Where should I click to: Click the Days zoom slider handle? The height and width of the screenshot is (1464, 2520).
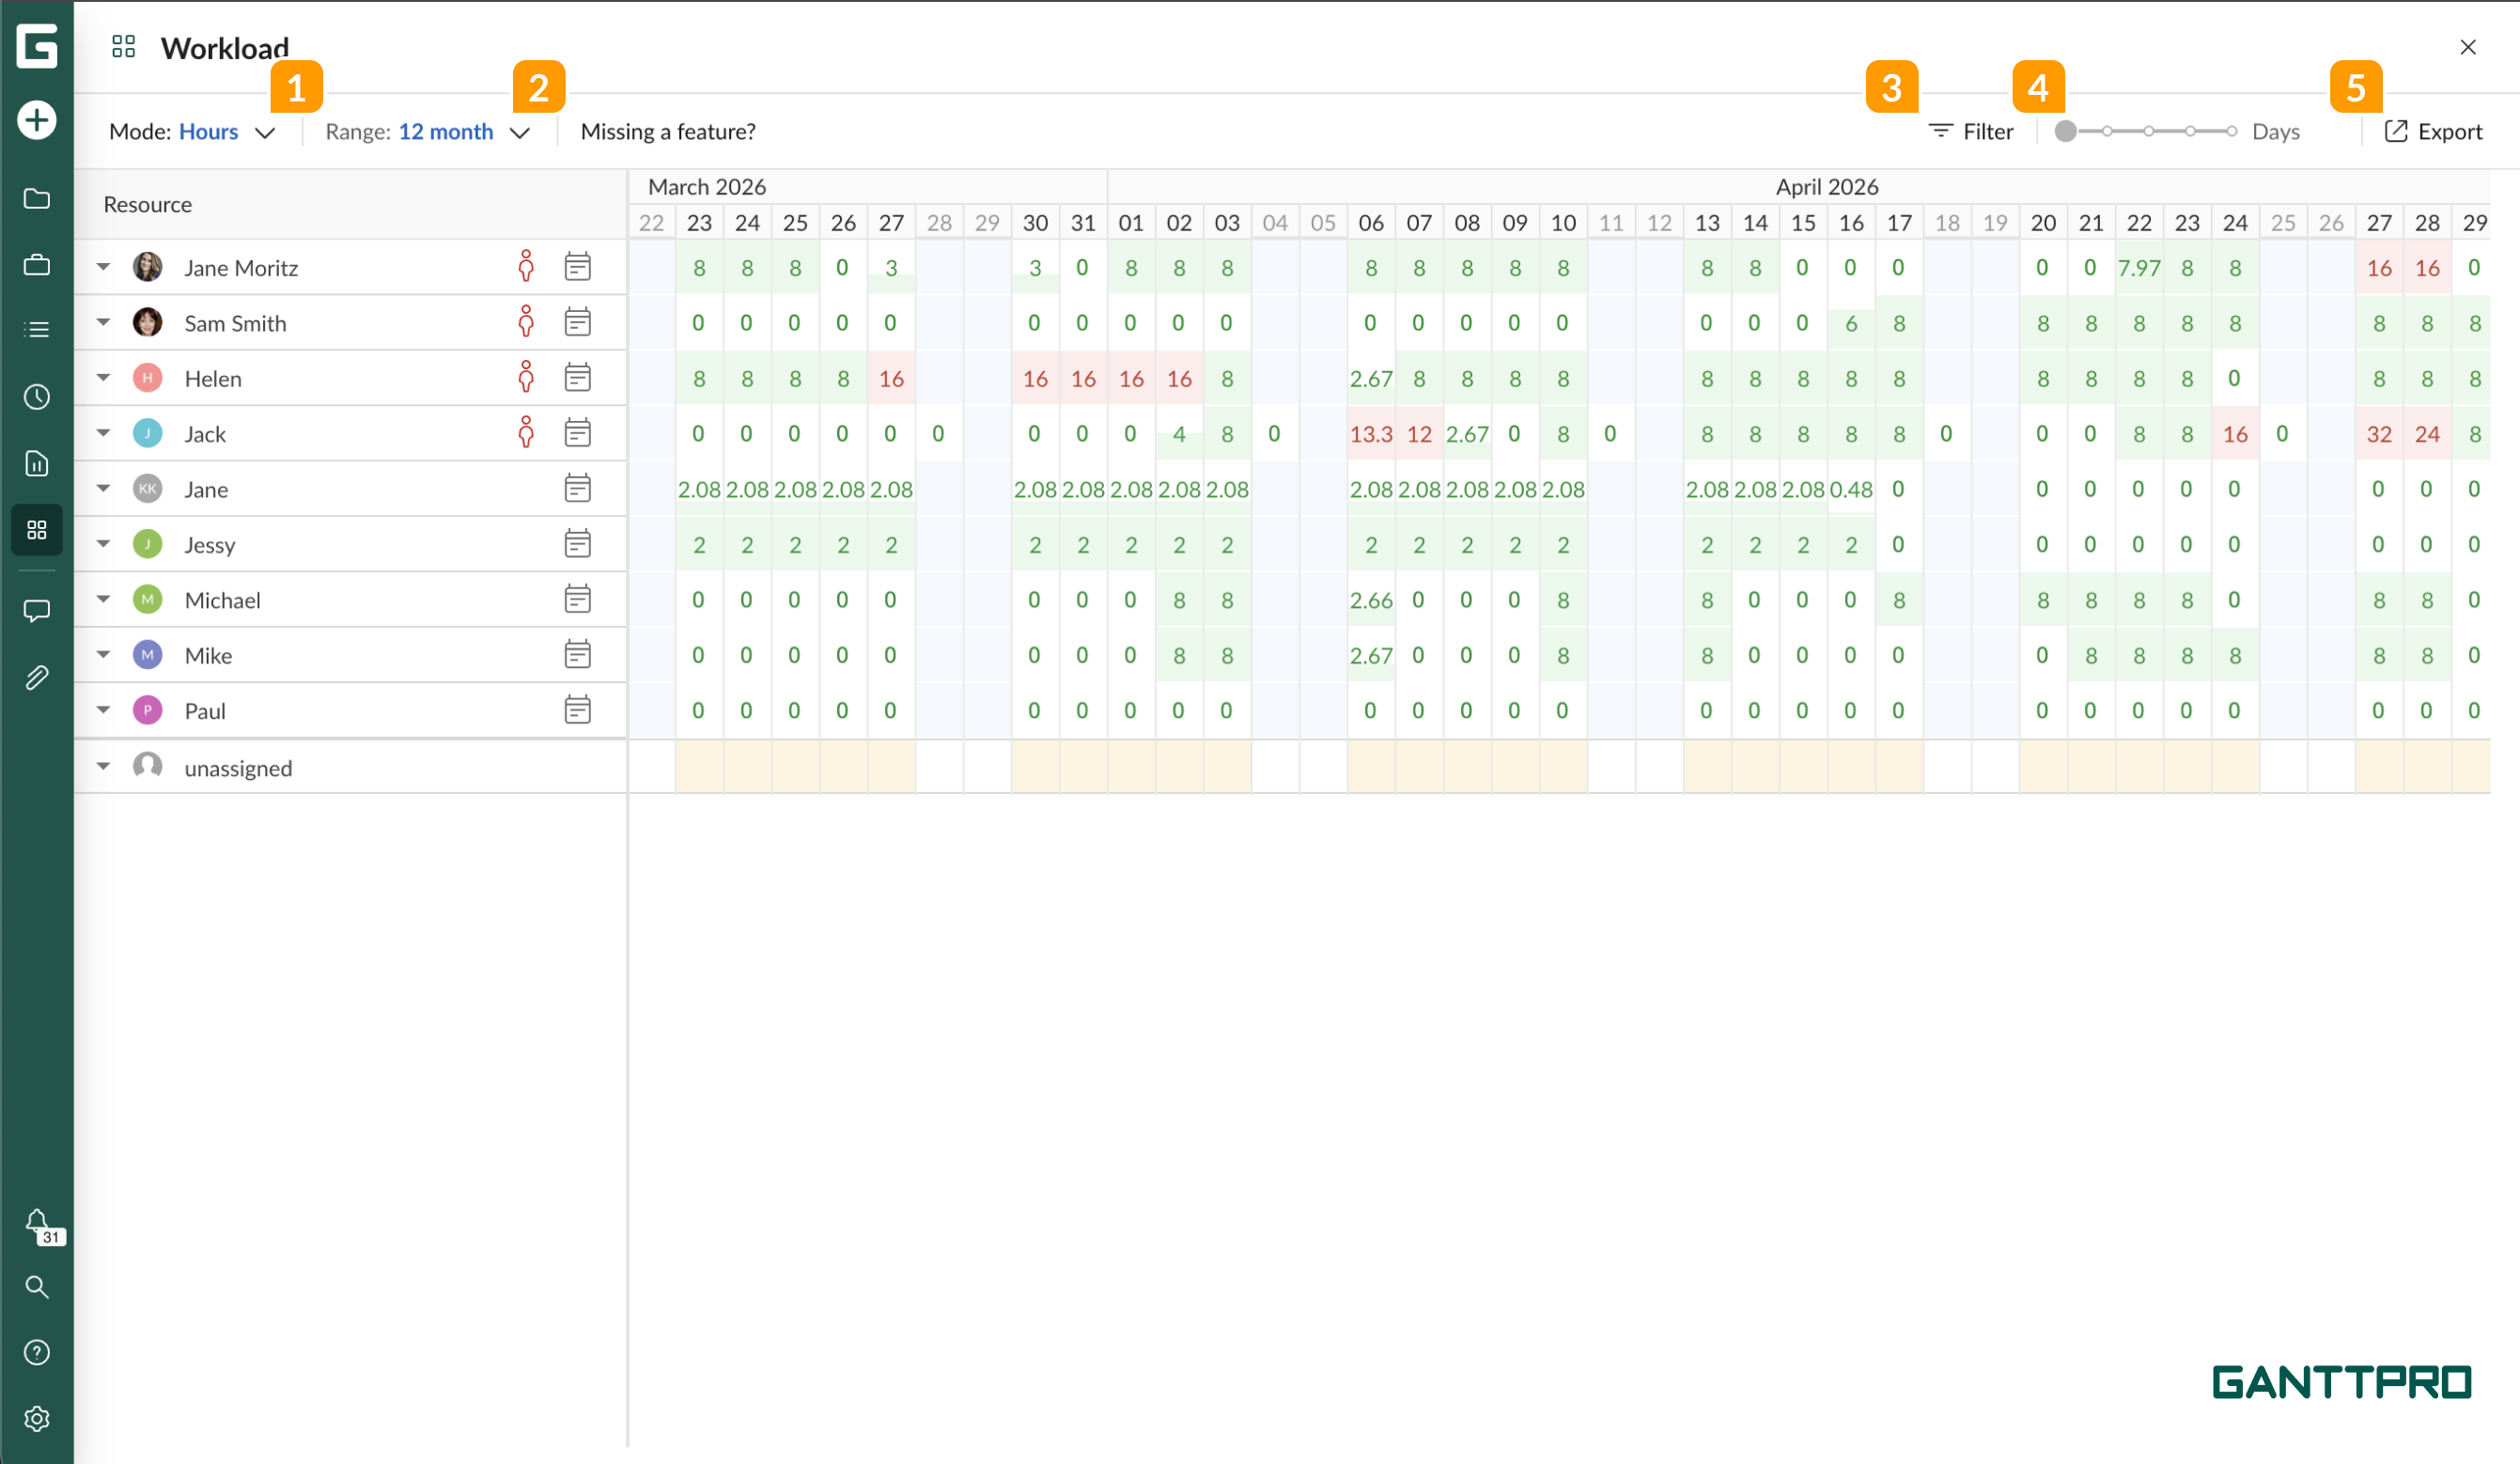coord(2065,131)
